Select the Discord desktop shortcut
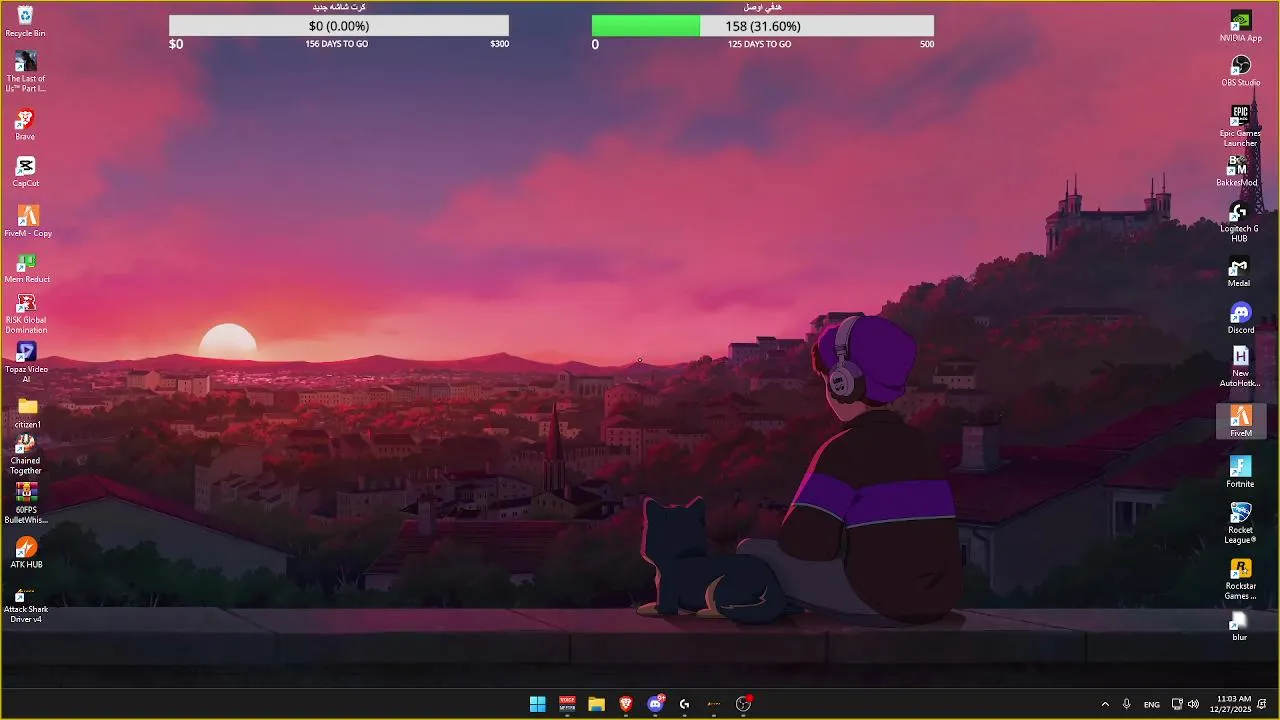The width and height of the screenshot is (1280, 720). [x=1240, y=319]
